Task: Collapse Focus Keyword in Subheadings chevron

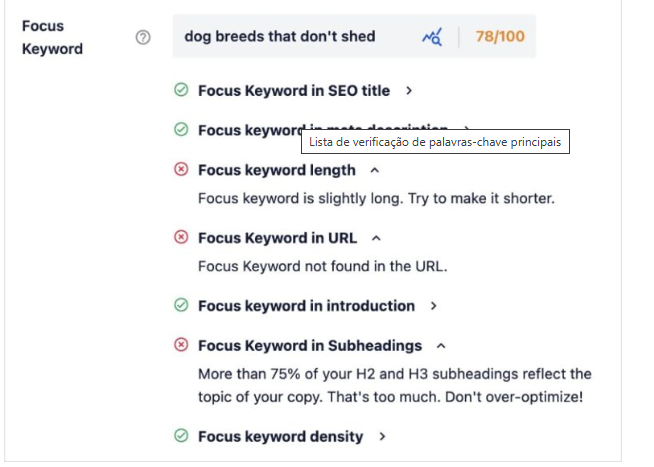Action: [441, 346]
